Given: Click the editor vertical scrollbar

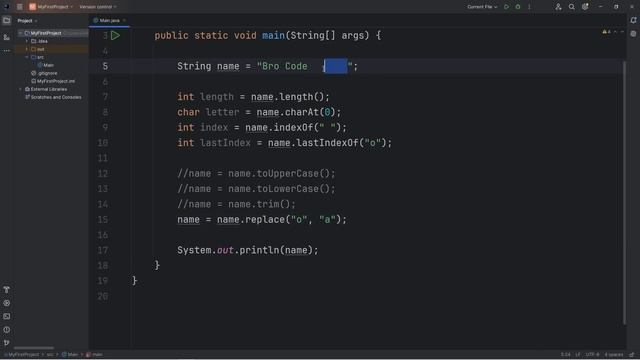Looking at the screenshot, I should (624, 192).
